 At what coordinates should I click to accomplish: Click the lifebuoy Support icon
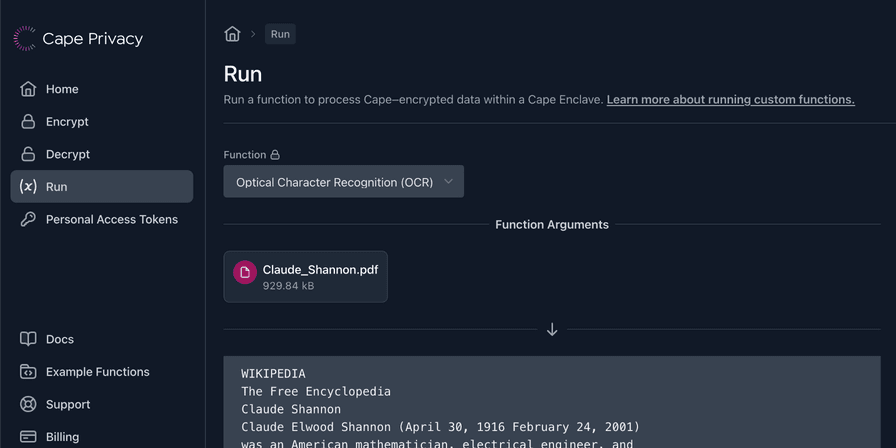28,405
